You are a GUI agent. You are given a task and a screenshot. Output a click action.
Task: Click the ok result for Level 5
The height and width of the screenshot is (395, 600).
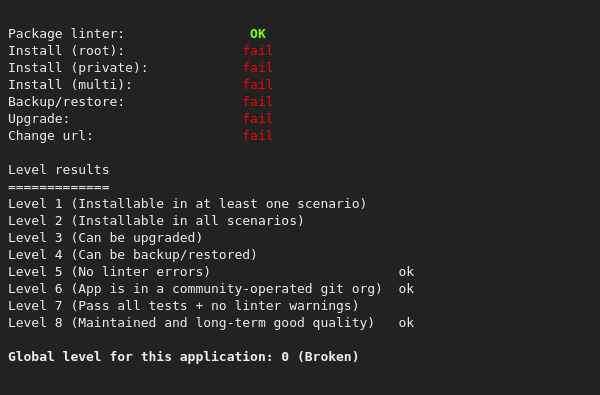click(406, 272)
